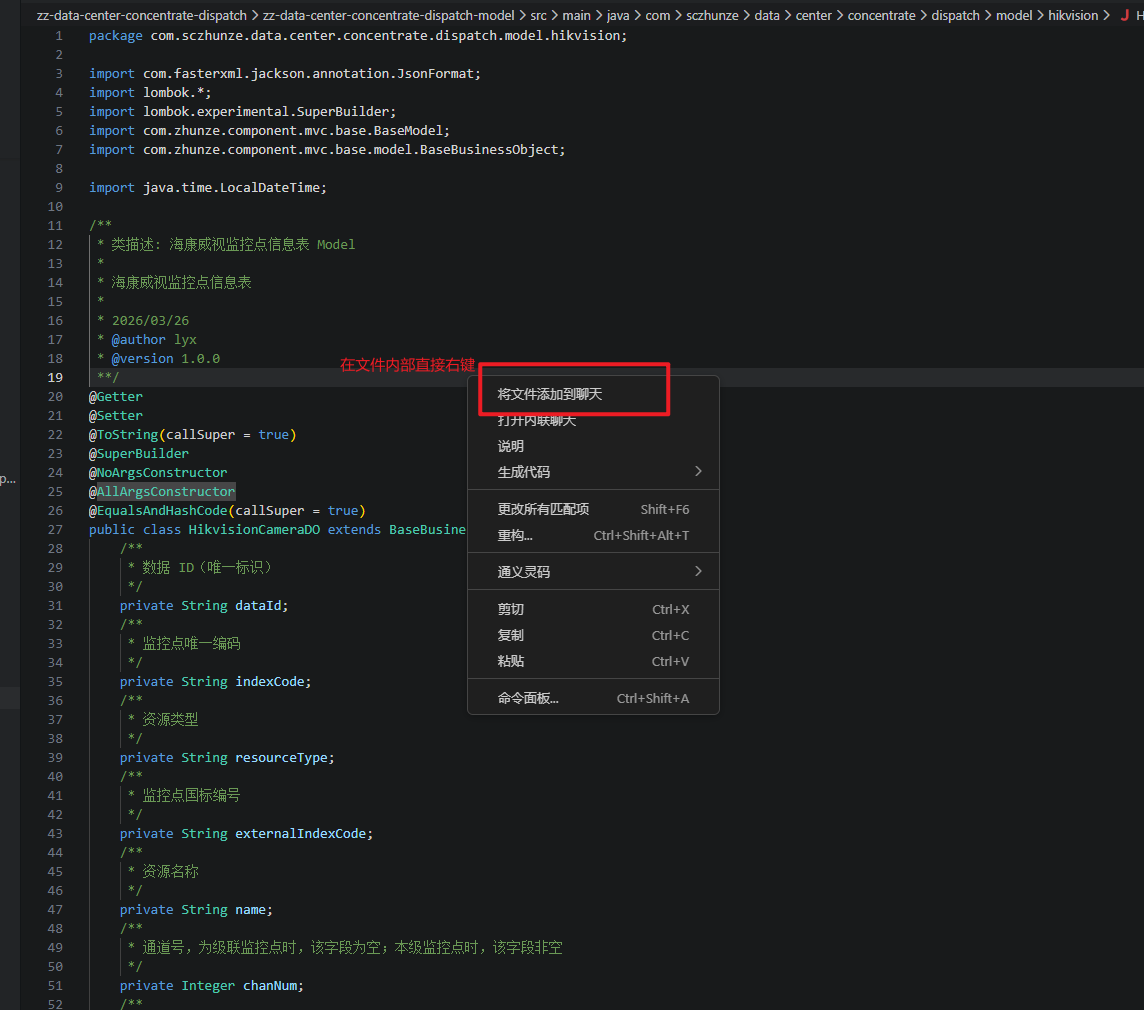Image resolution: width=1144 pixels, height=1010 pixels.
Task: Click the 'hikvision' breadcrumb segment
Action: tap(1072, 15)
